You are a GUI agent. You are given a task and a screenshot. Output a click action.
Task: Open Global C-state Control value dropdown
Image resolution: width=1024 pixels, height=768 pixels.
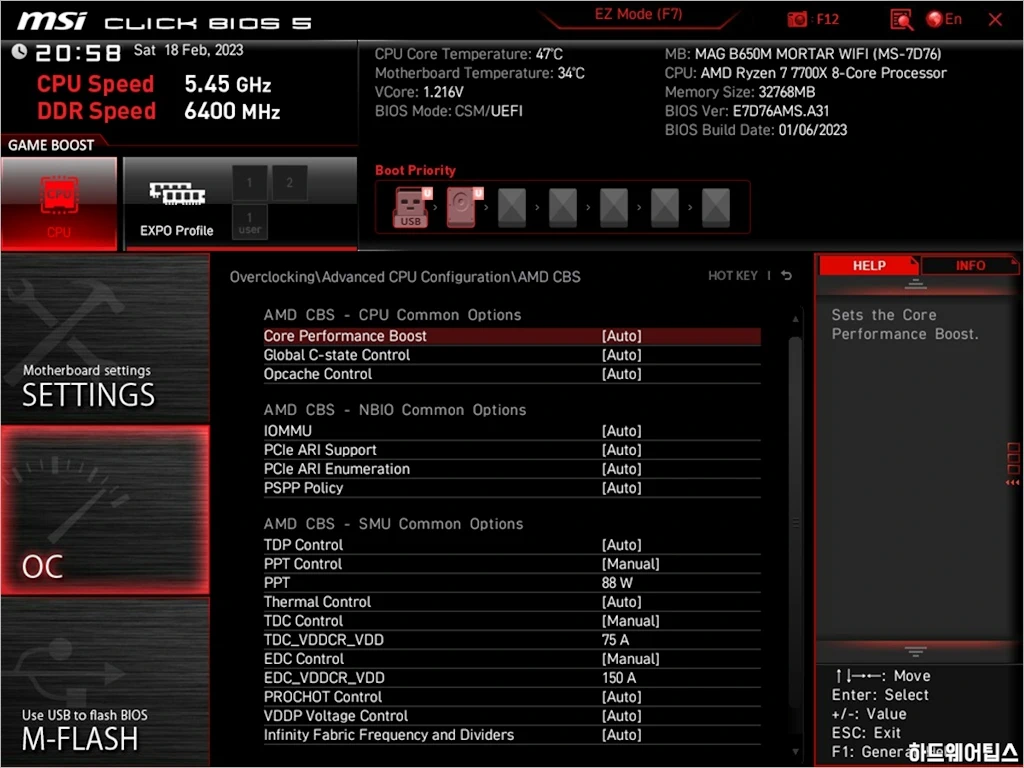[x=622, y=355]
